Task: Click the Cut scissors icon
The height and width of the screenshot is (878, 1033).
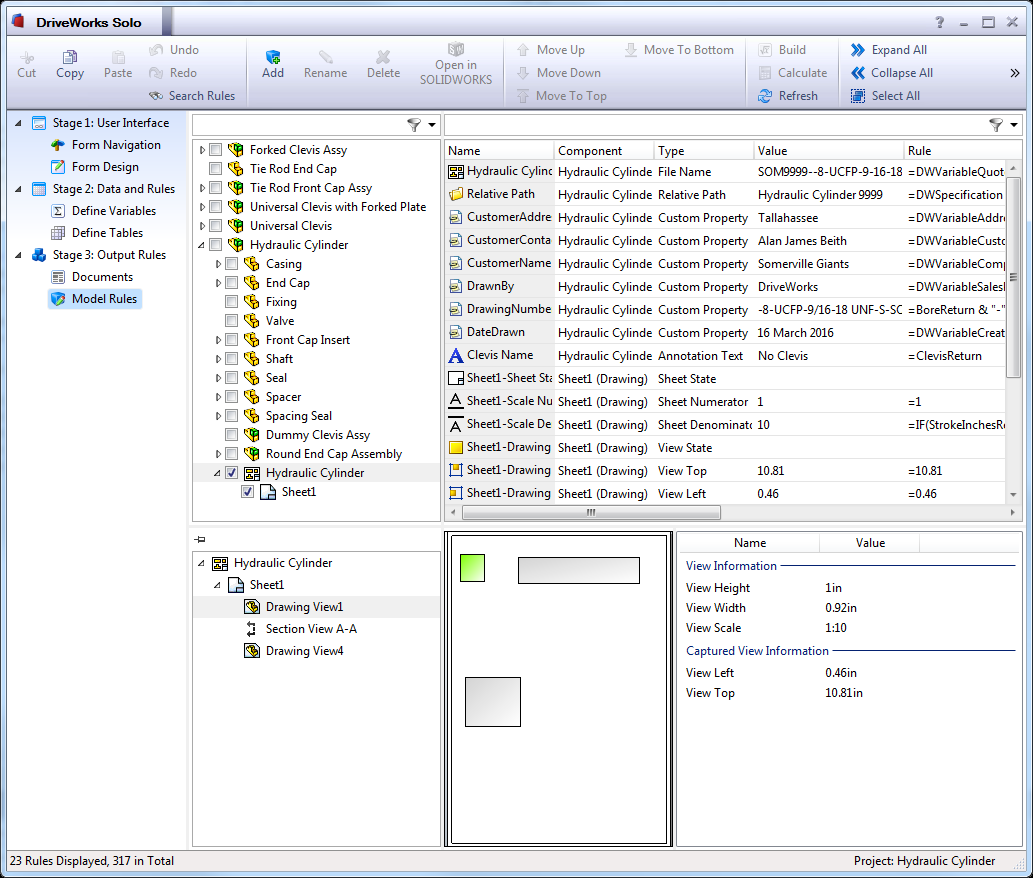Action: (26, 56)
